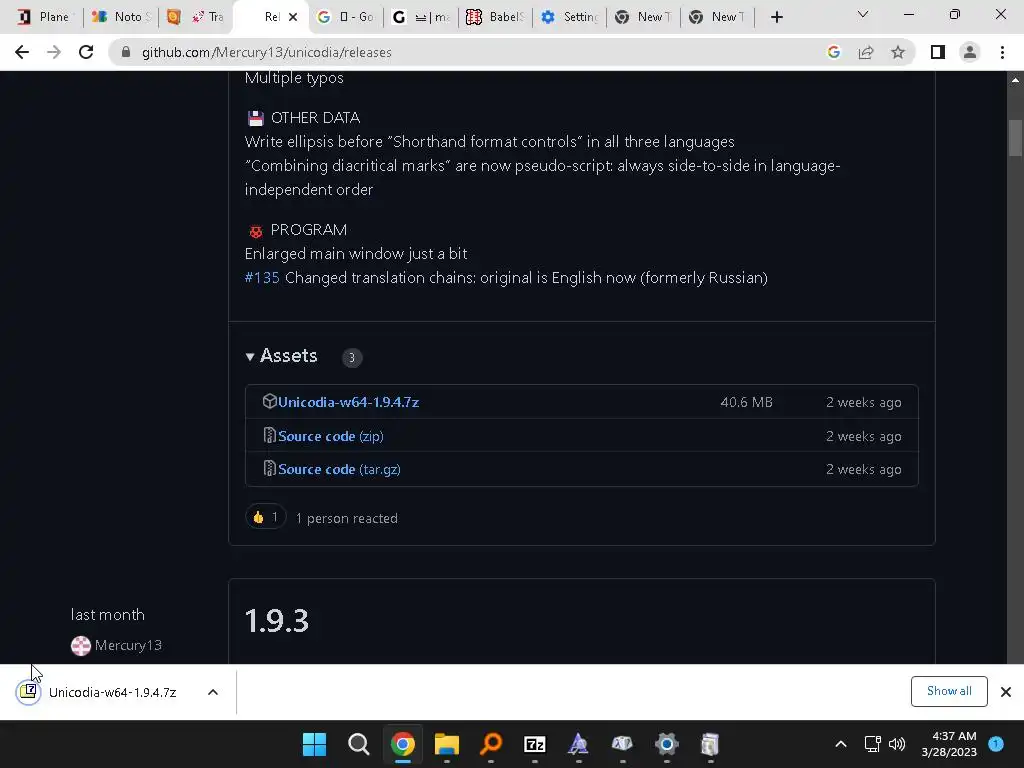This screenshot has width=1024, height=768.
Task: Click the '40.6 MB' file size text
Action: [x=746, y=402]
